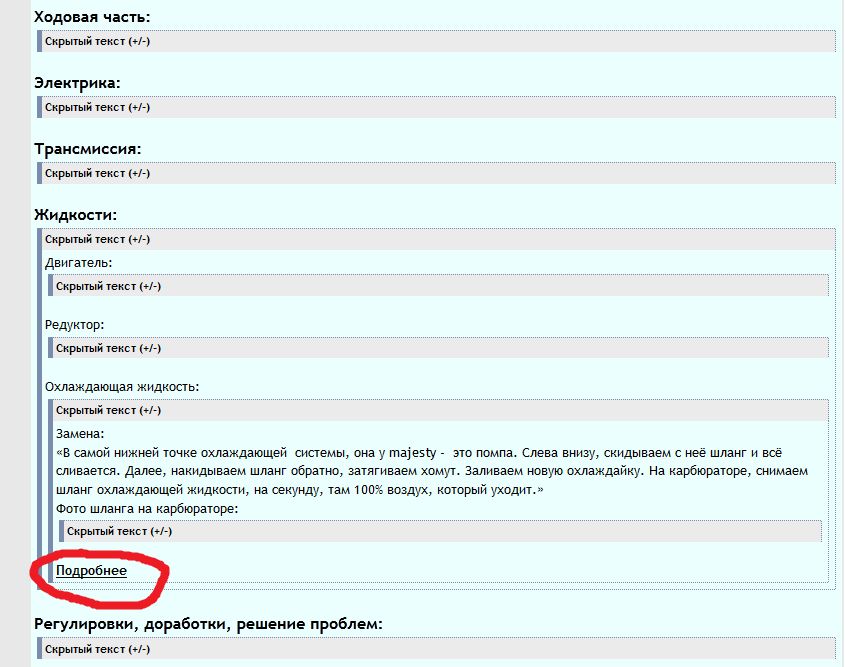Open the Подробнее link

pos(91,570)
